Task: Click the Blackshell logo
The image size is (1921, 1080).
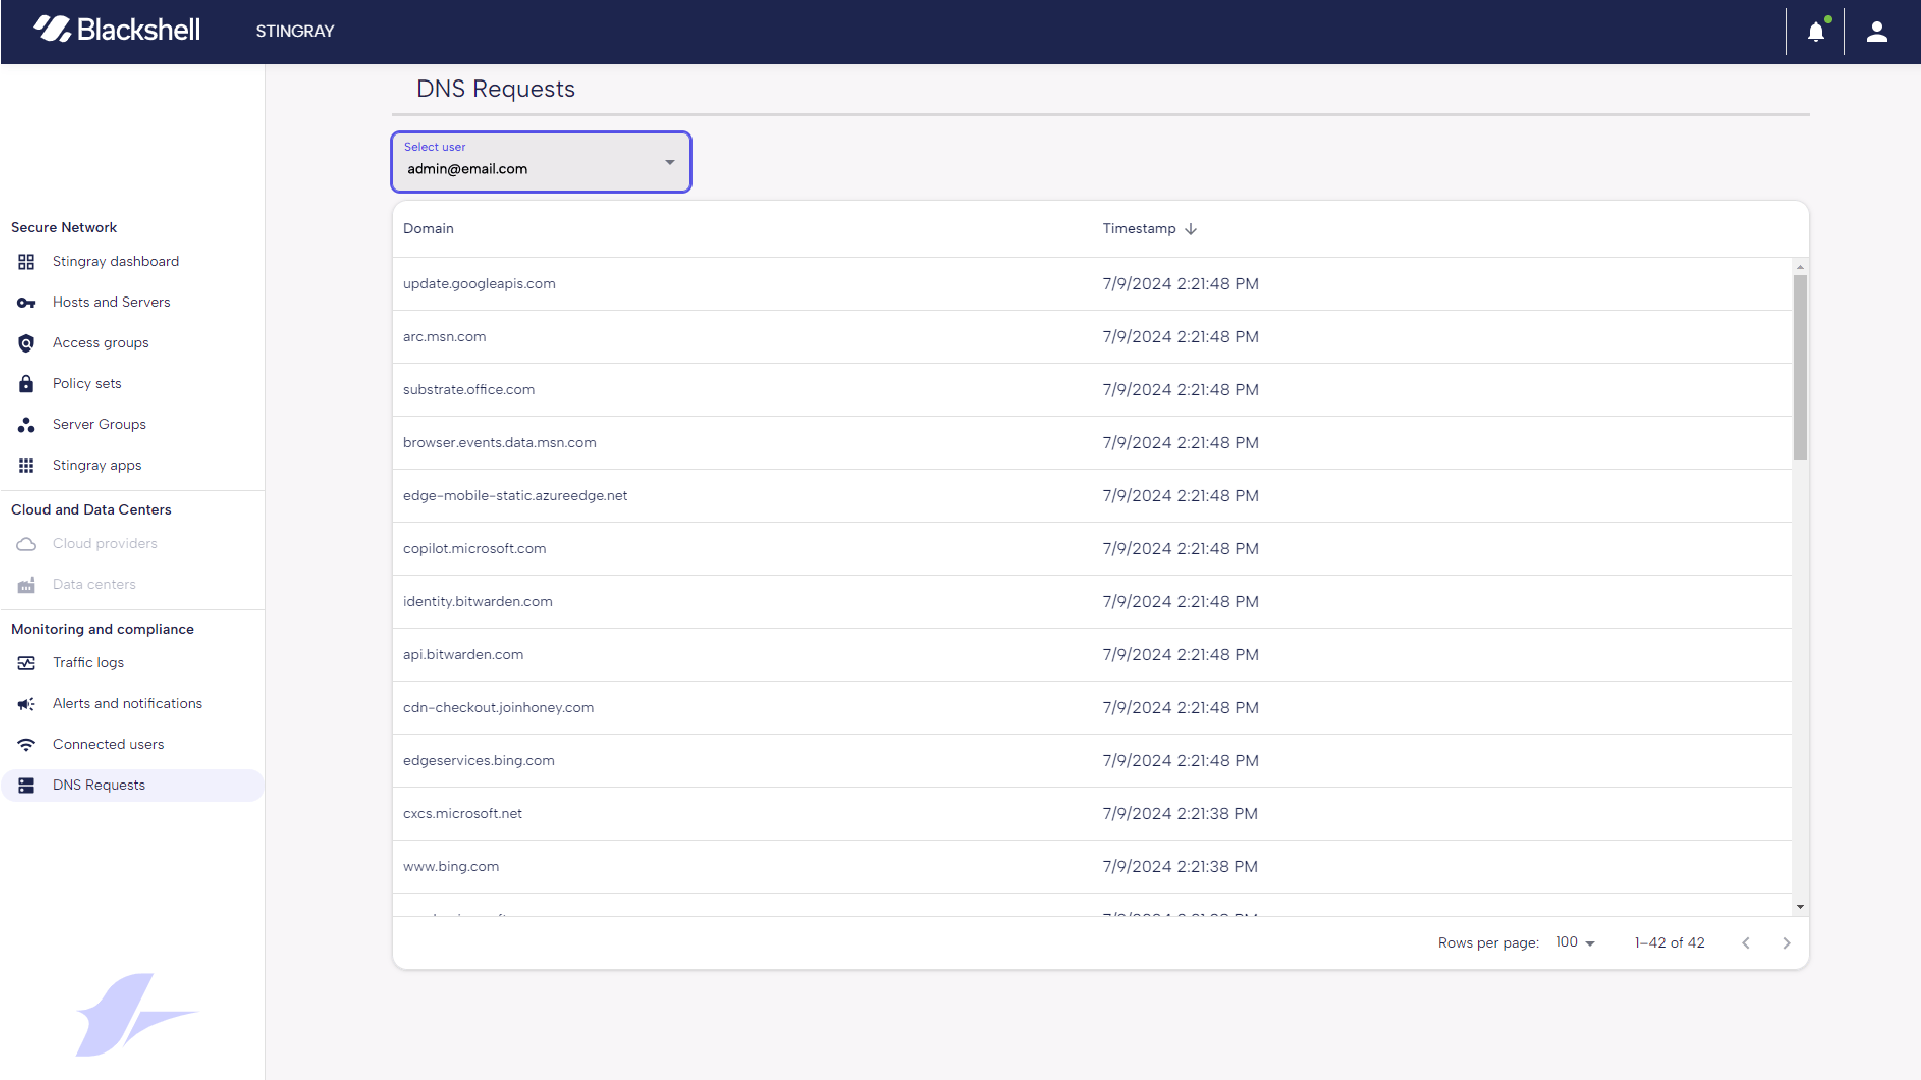Action: (x=116, y=29)
